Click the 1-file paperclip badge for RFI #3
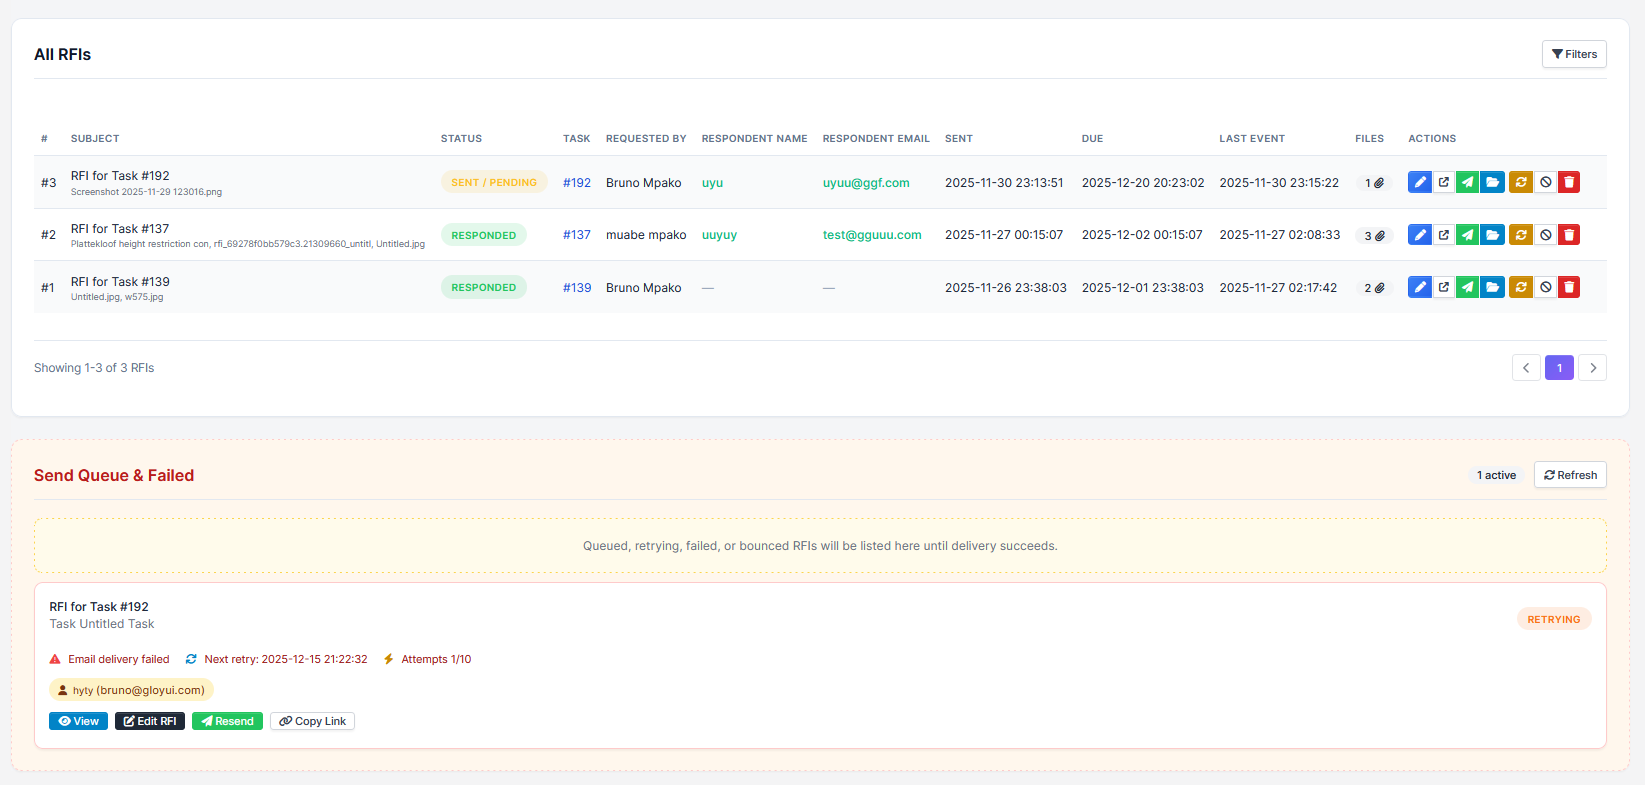 [1374, 183]
